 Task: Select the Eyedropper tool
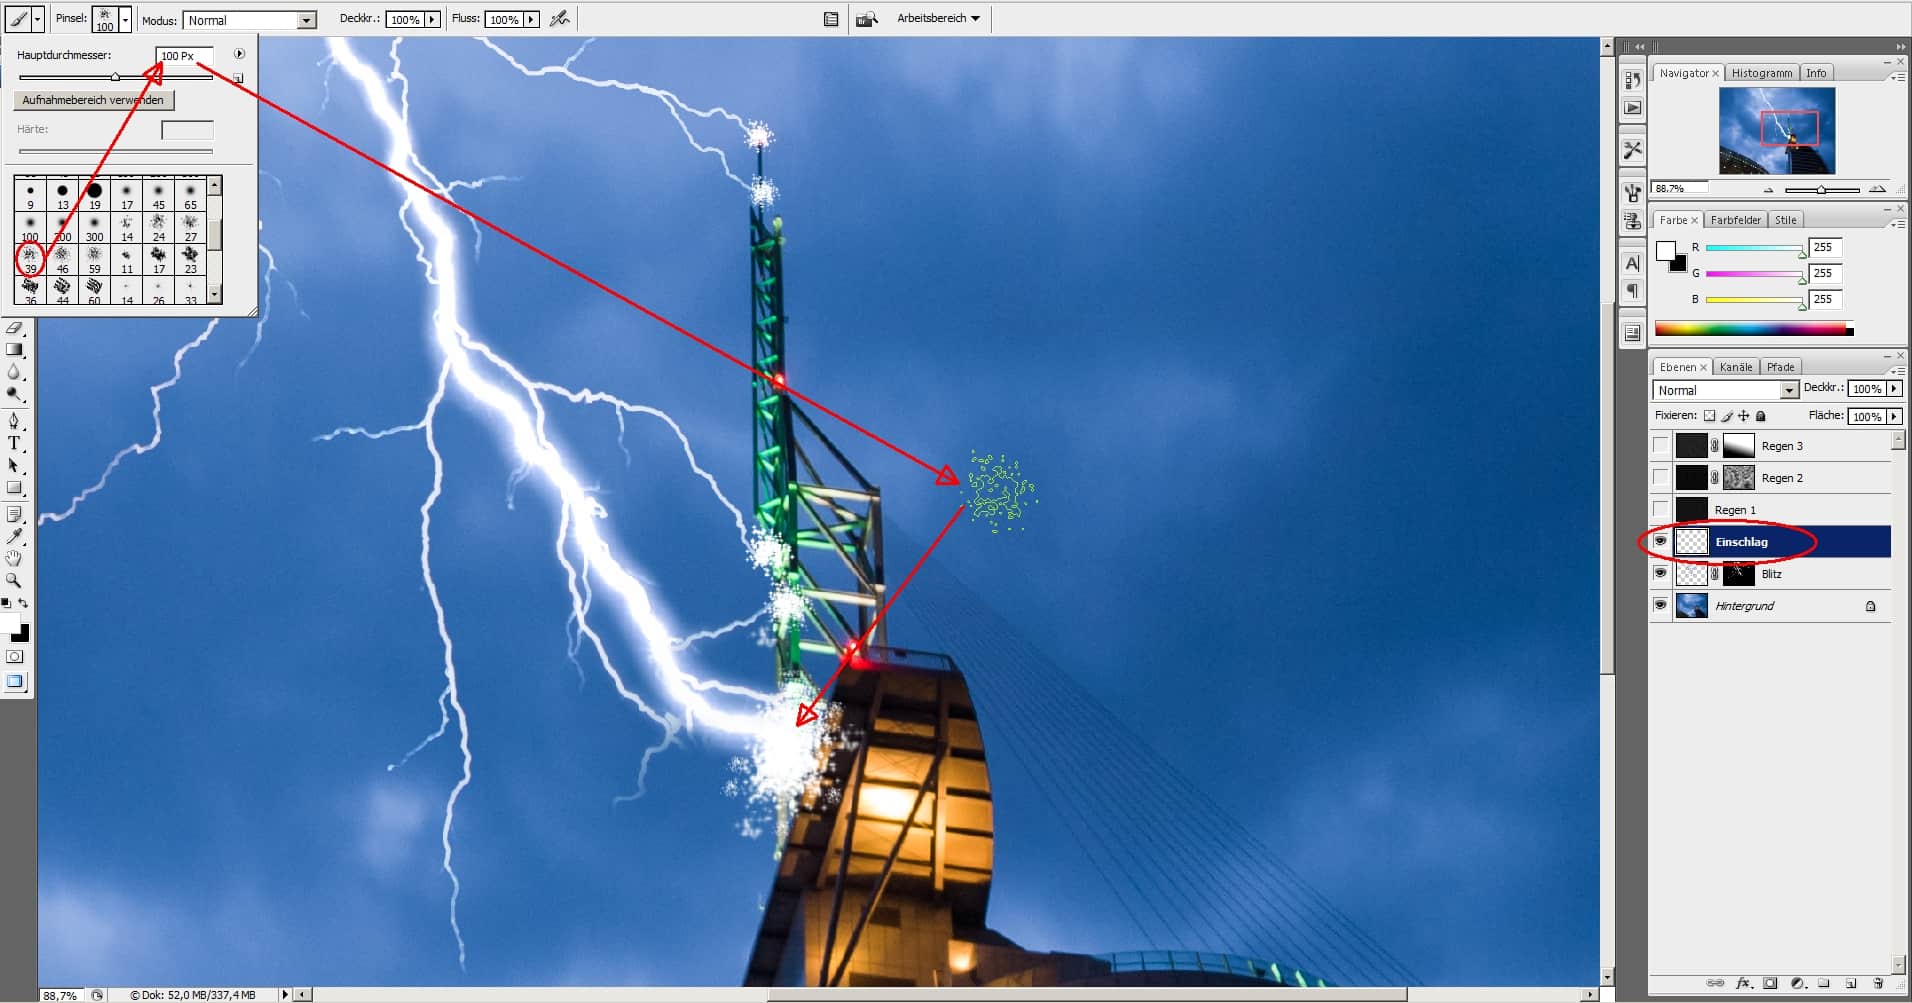pos(14,537)
